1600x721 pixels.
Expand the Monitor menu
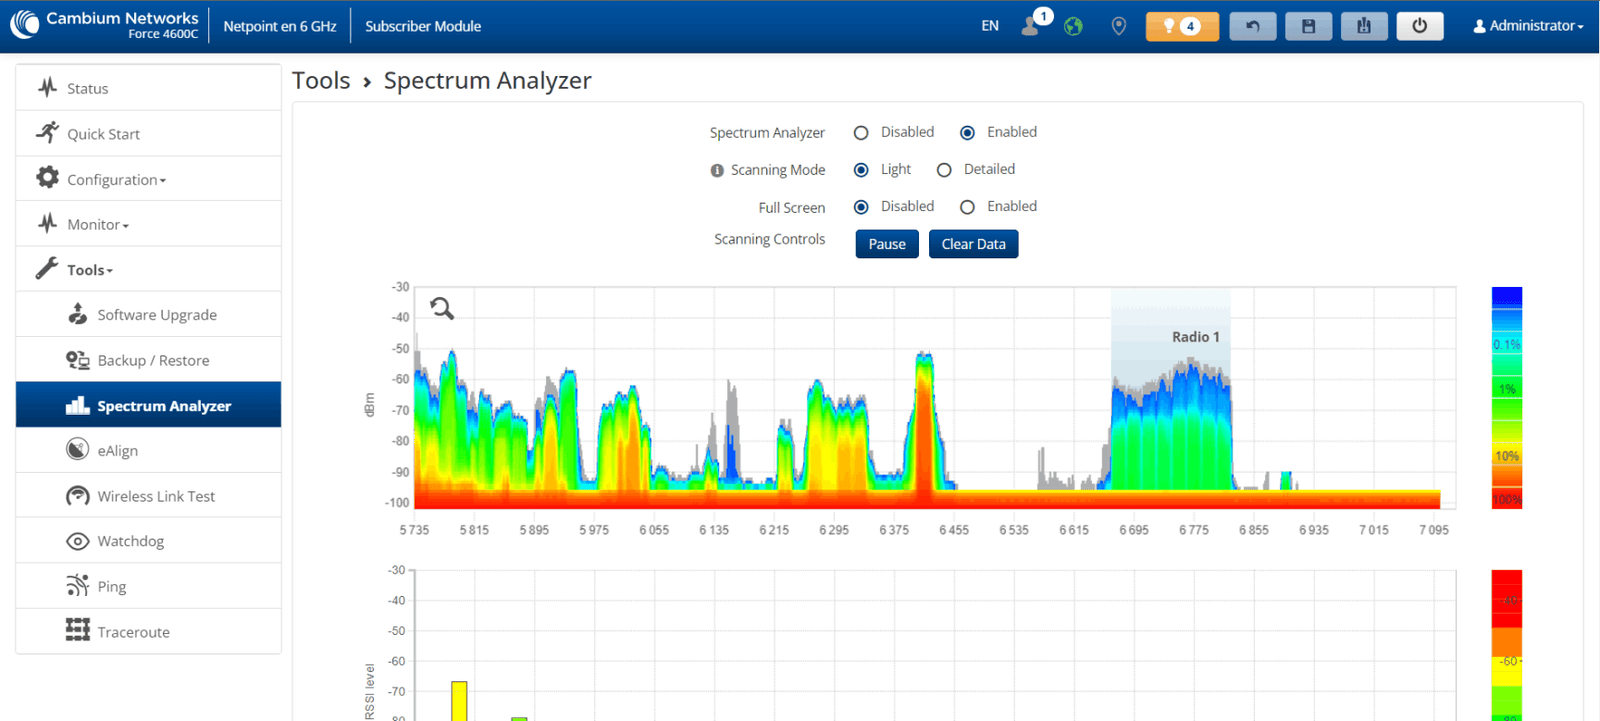(x=98, y=225)
